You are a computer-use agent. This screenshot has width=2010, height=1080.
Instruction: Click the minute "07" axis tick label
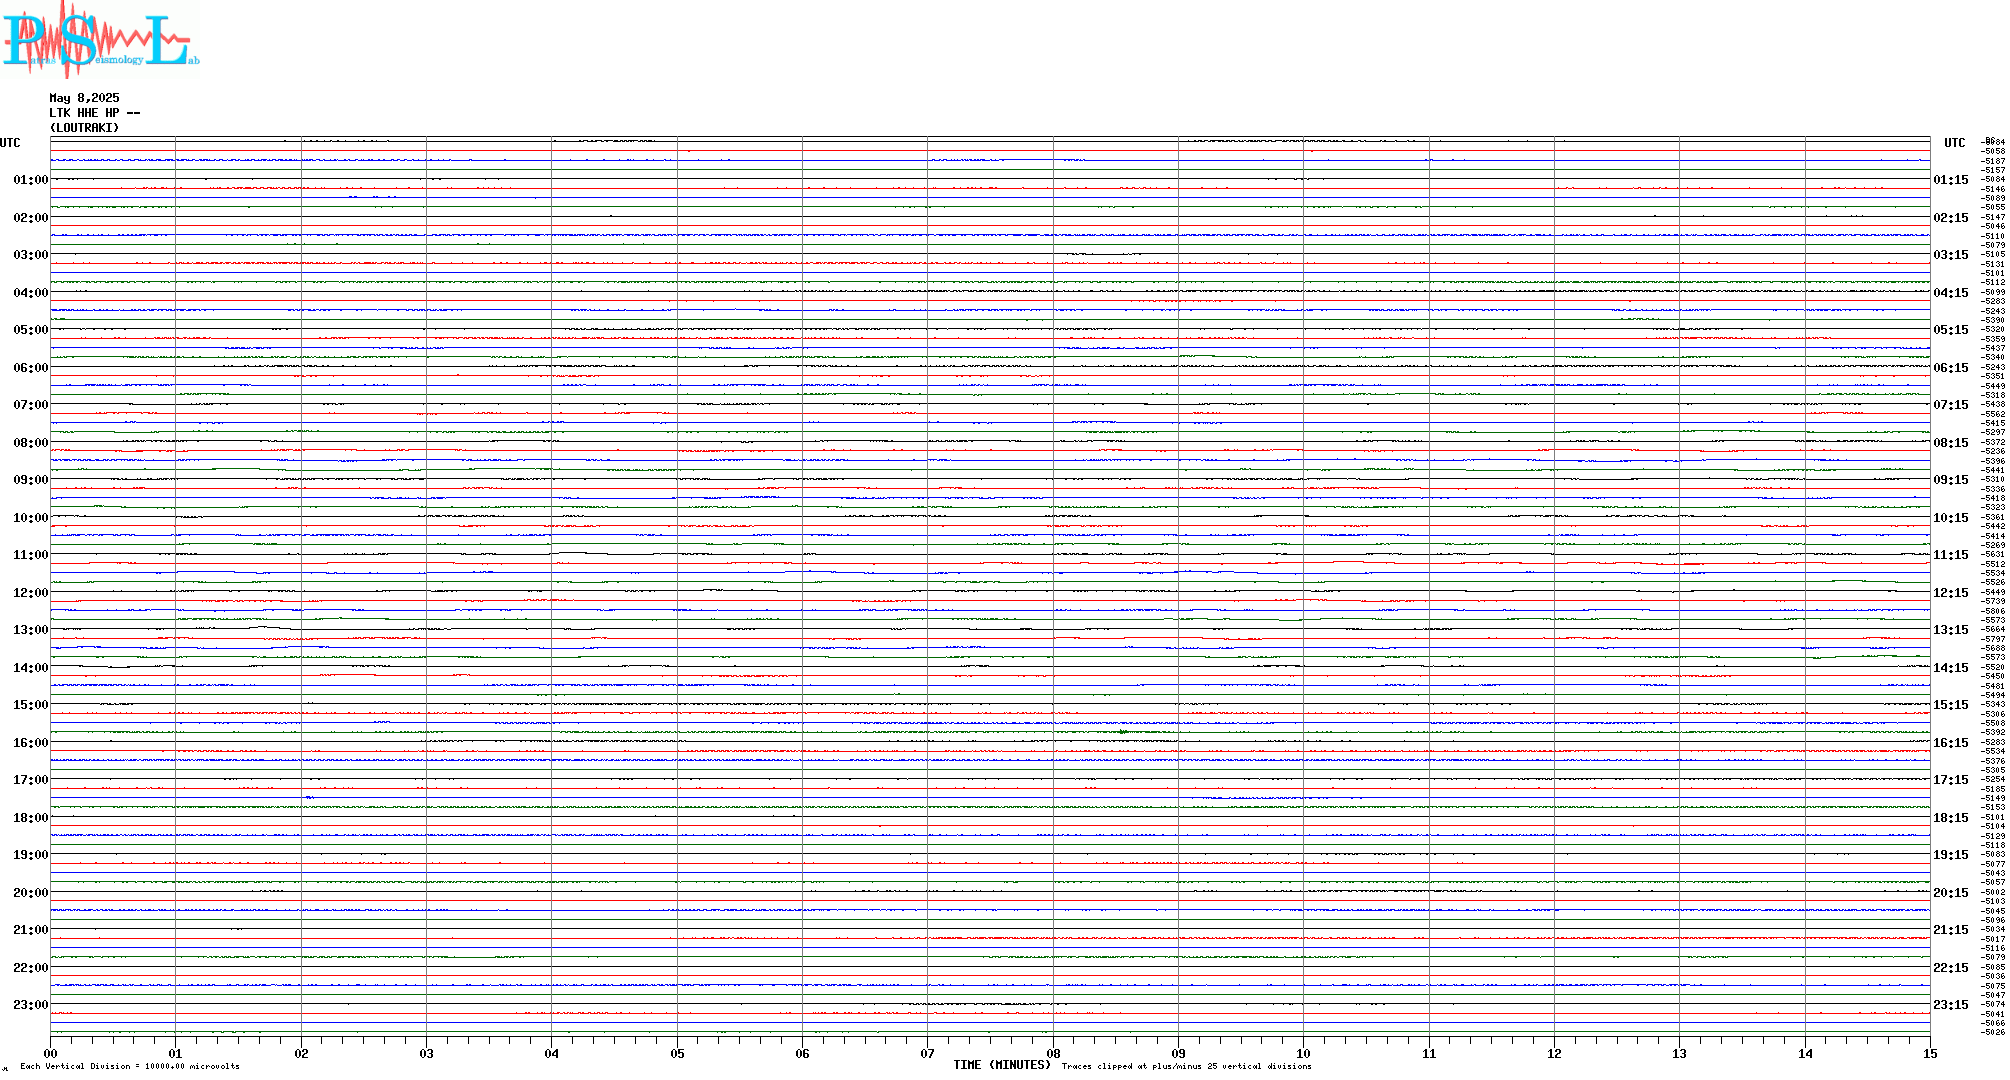[927, 1053]
